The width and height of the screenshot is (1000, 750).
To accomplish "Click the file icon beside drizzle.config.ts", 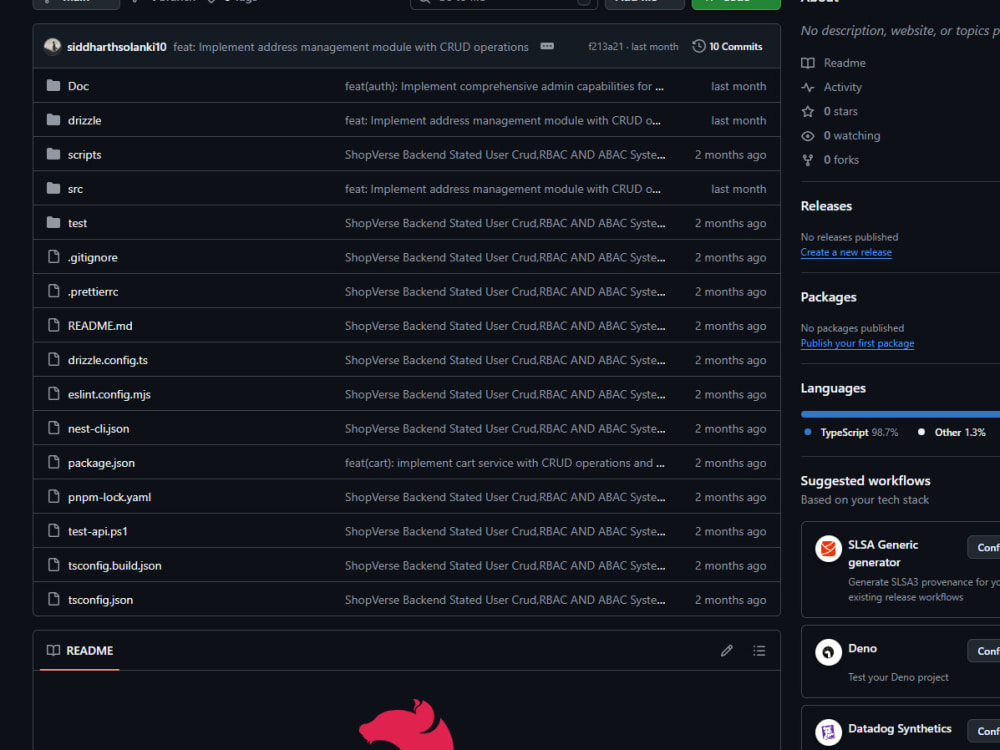I will coord(54,360).
